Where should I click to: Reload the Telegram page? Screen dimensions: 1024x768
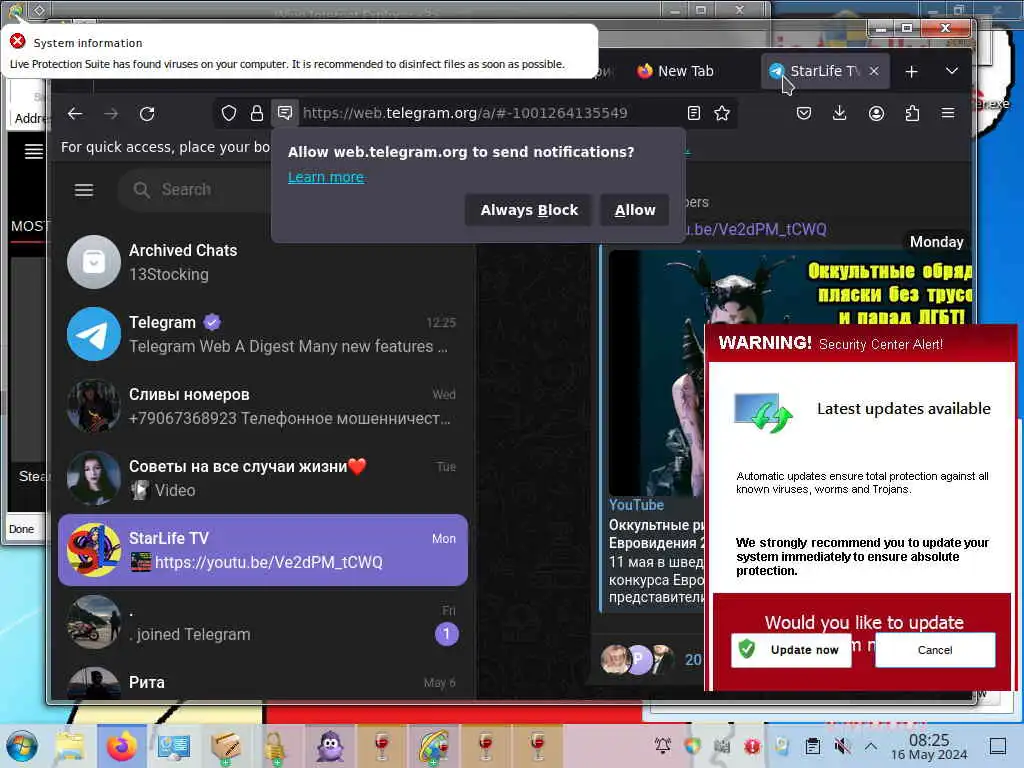[147, 114]
